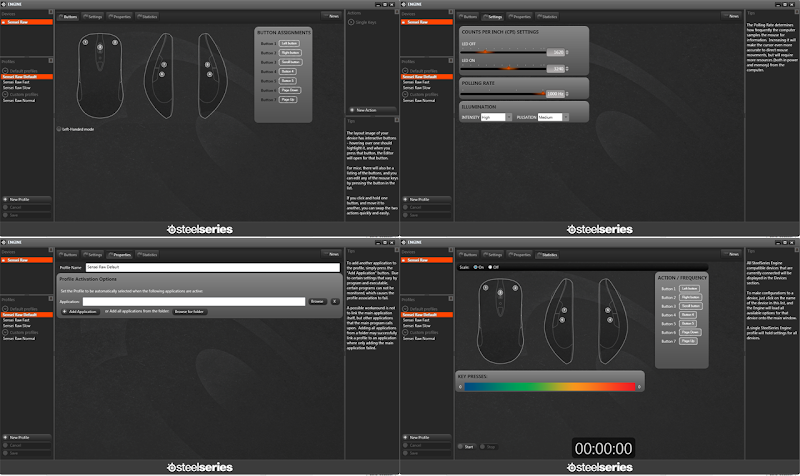Viewport: 800px width, 476px height.
Task: Click Add Application button
Action: pos(80,311)
